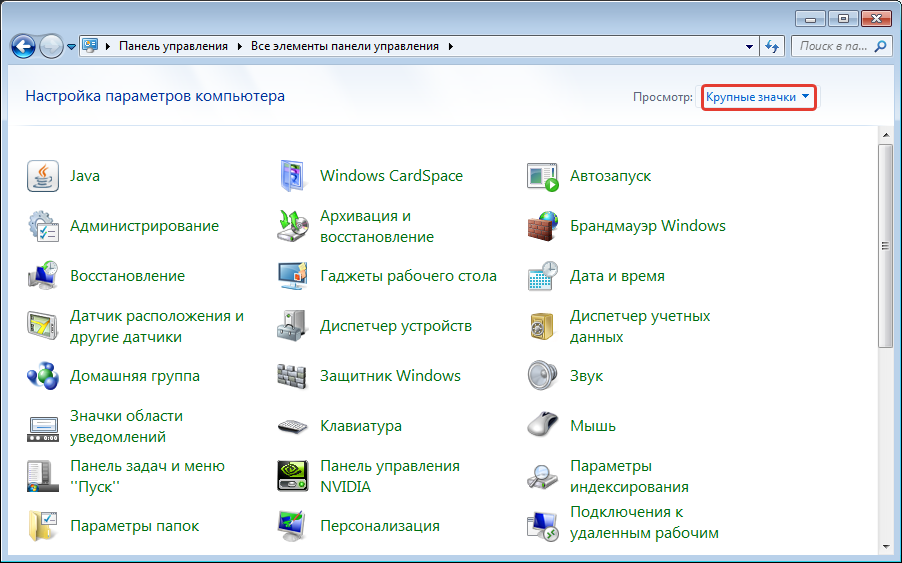Expand the recent pages arrow near Back button

point(71,47)
